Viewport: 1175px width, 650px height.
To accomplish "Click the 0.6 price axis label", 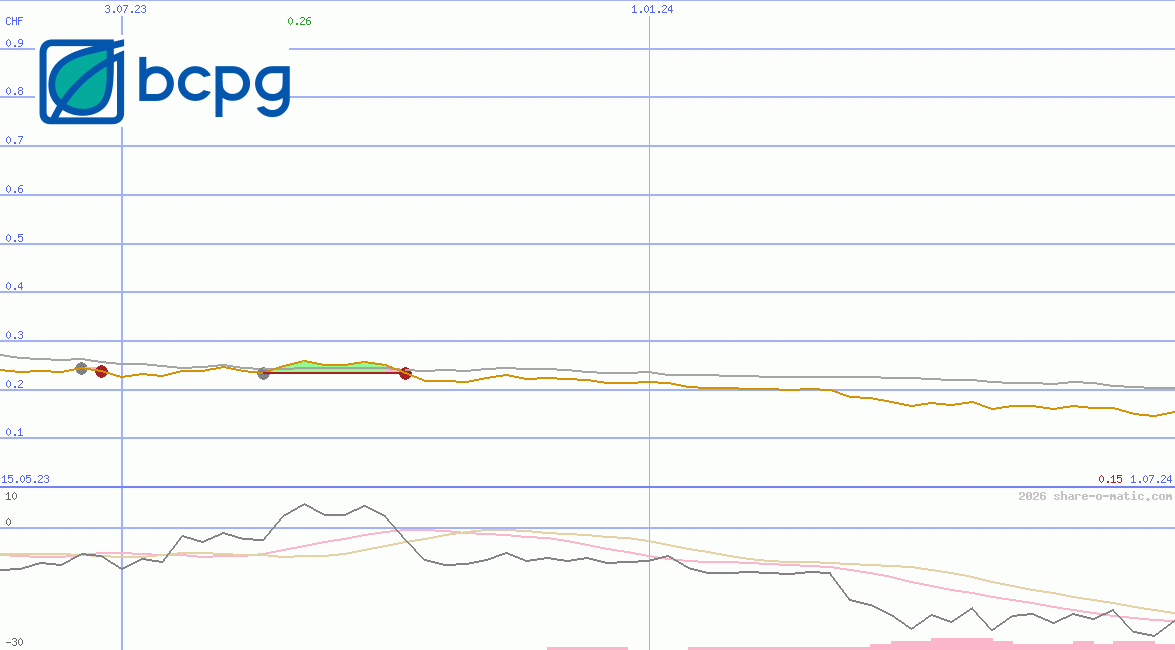I will tap(14, 189).
